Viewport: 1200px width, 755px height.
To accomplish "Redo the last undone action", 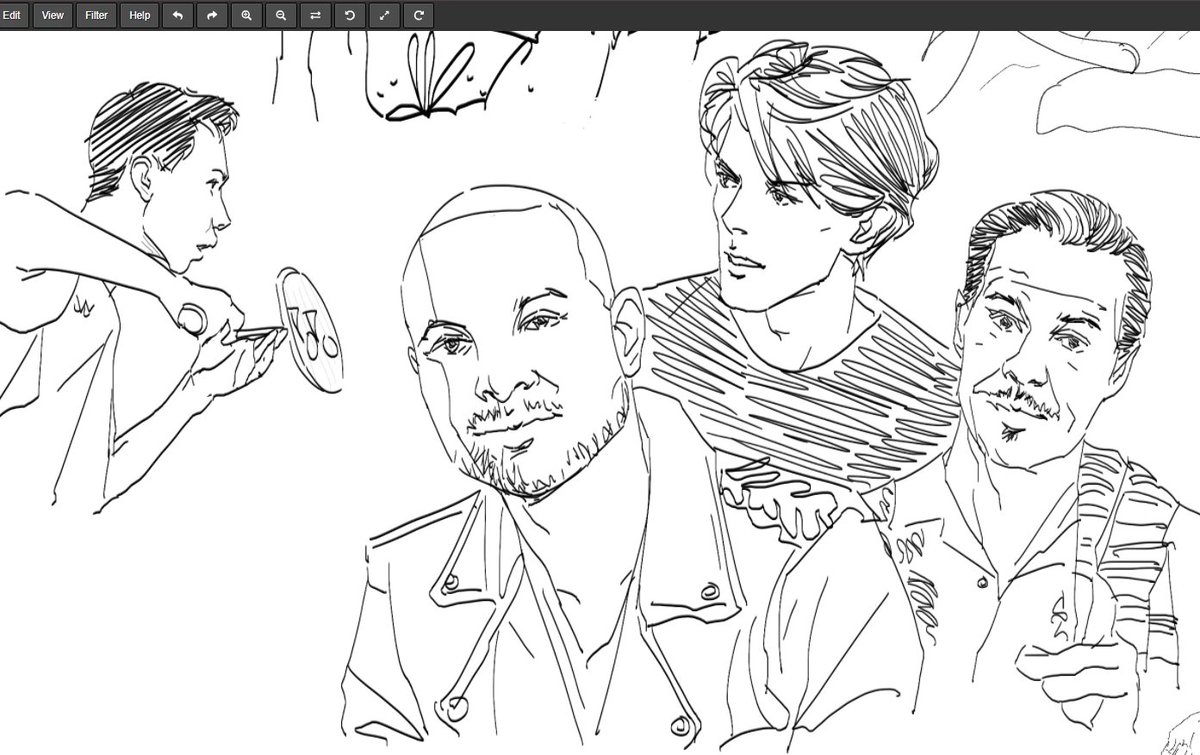I will pos(212,15).
